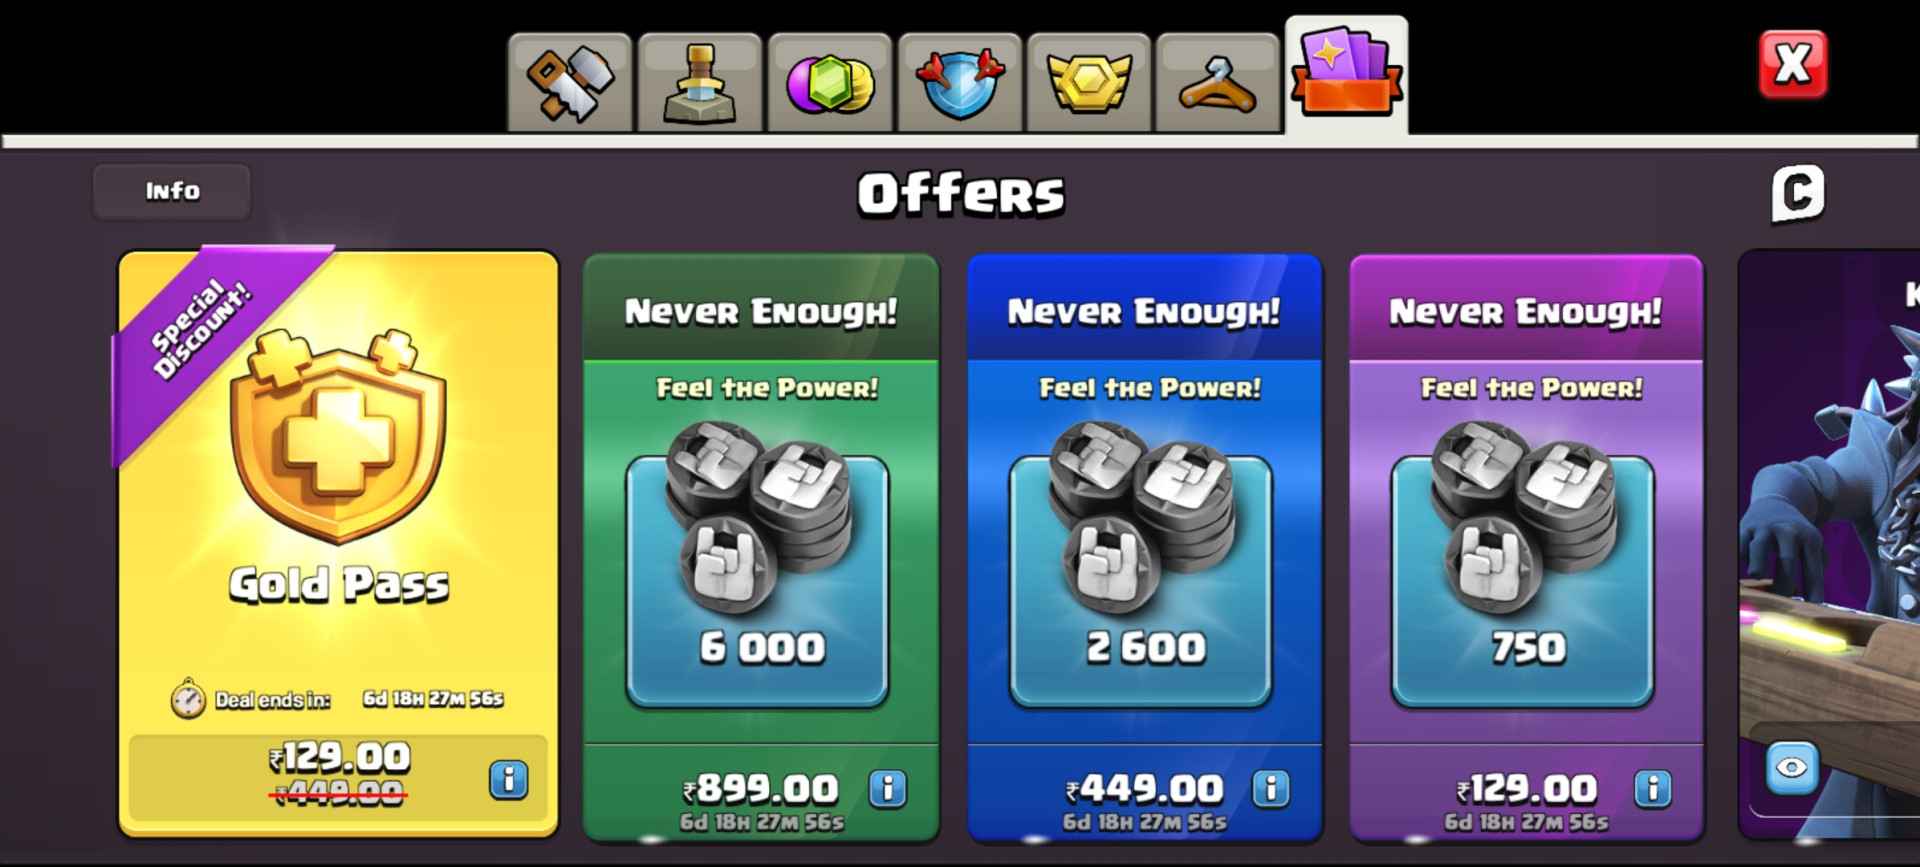This screenshot has height=867, width=1920.
Task: Select the clothes hanger skins tab
Action: point(1218,83)
